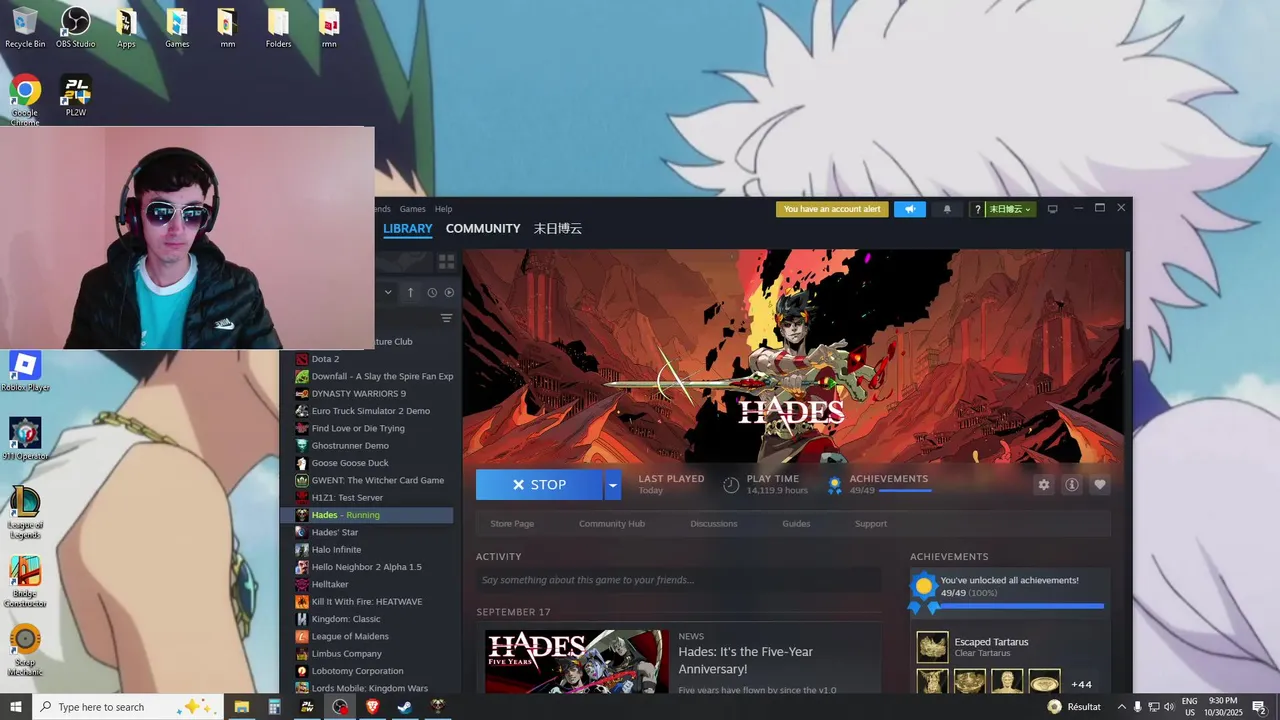Viewport: 1280px width, 720px height.
Task: Open Hades game settings gear
Action: (x=1044, y=485)
